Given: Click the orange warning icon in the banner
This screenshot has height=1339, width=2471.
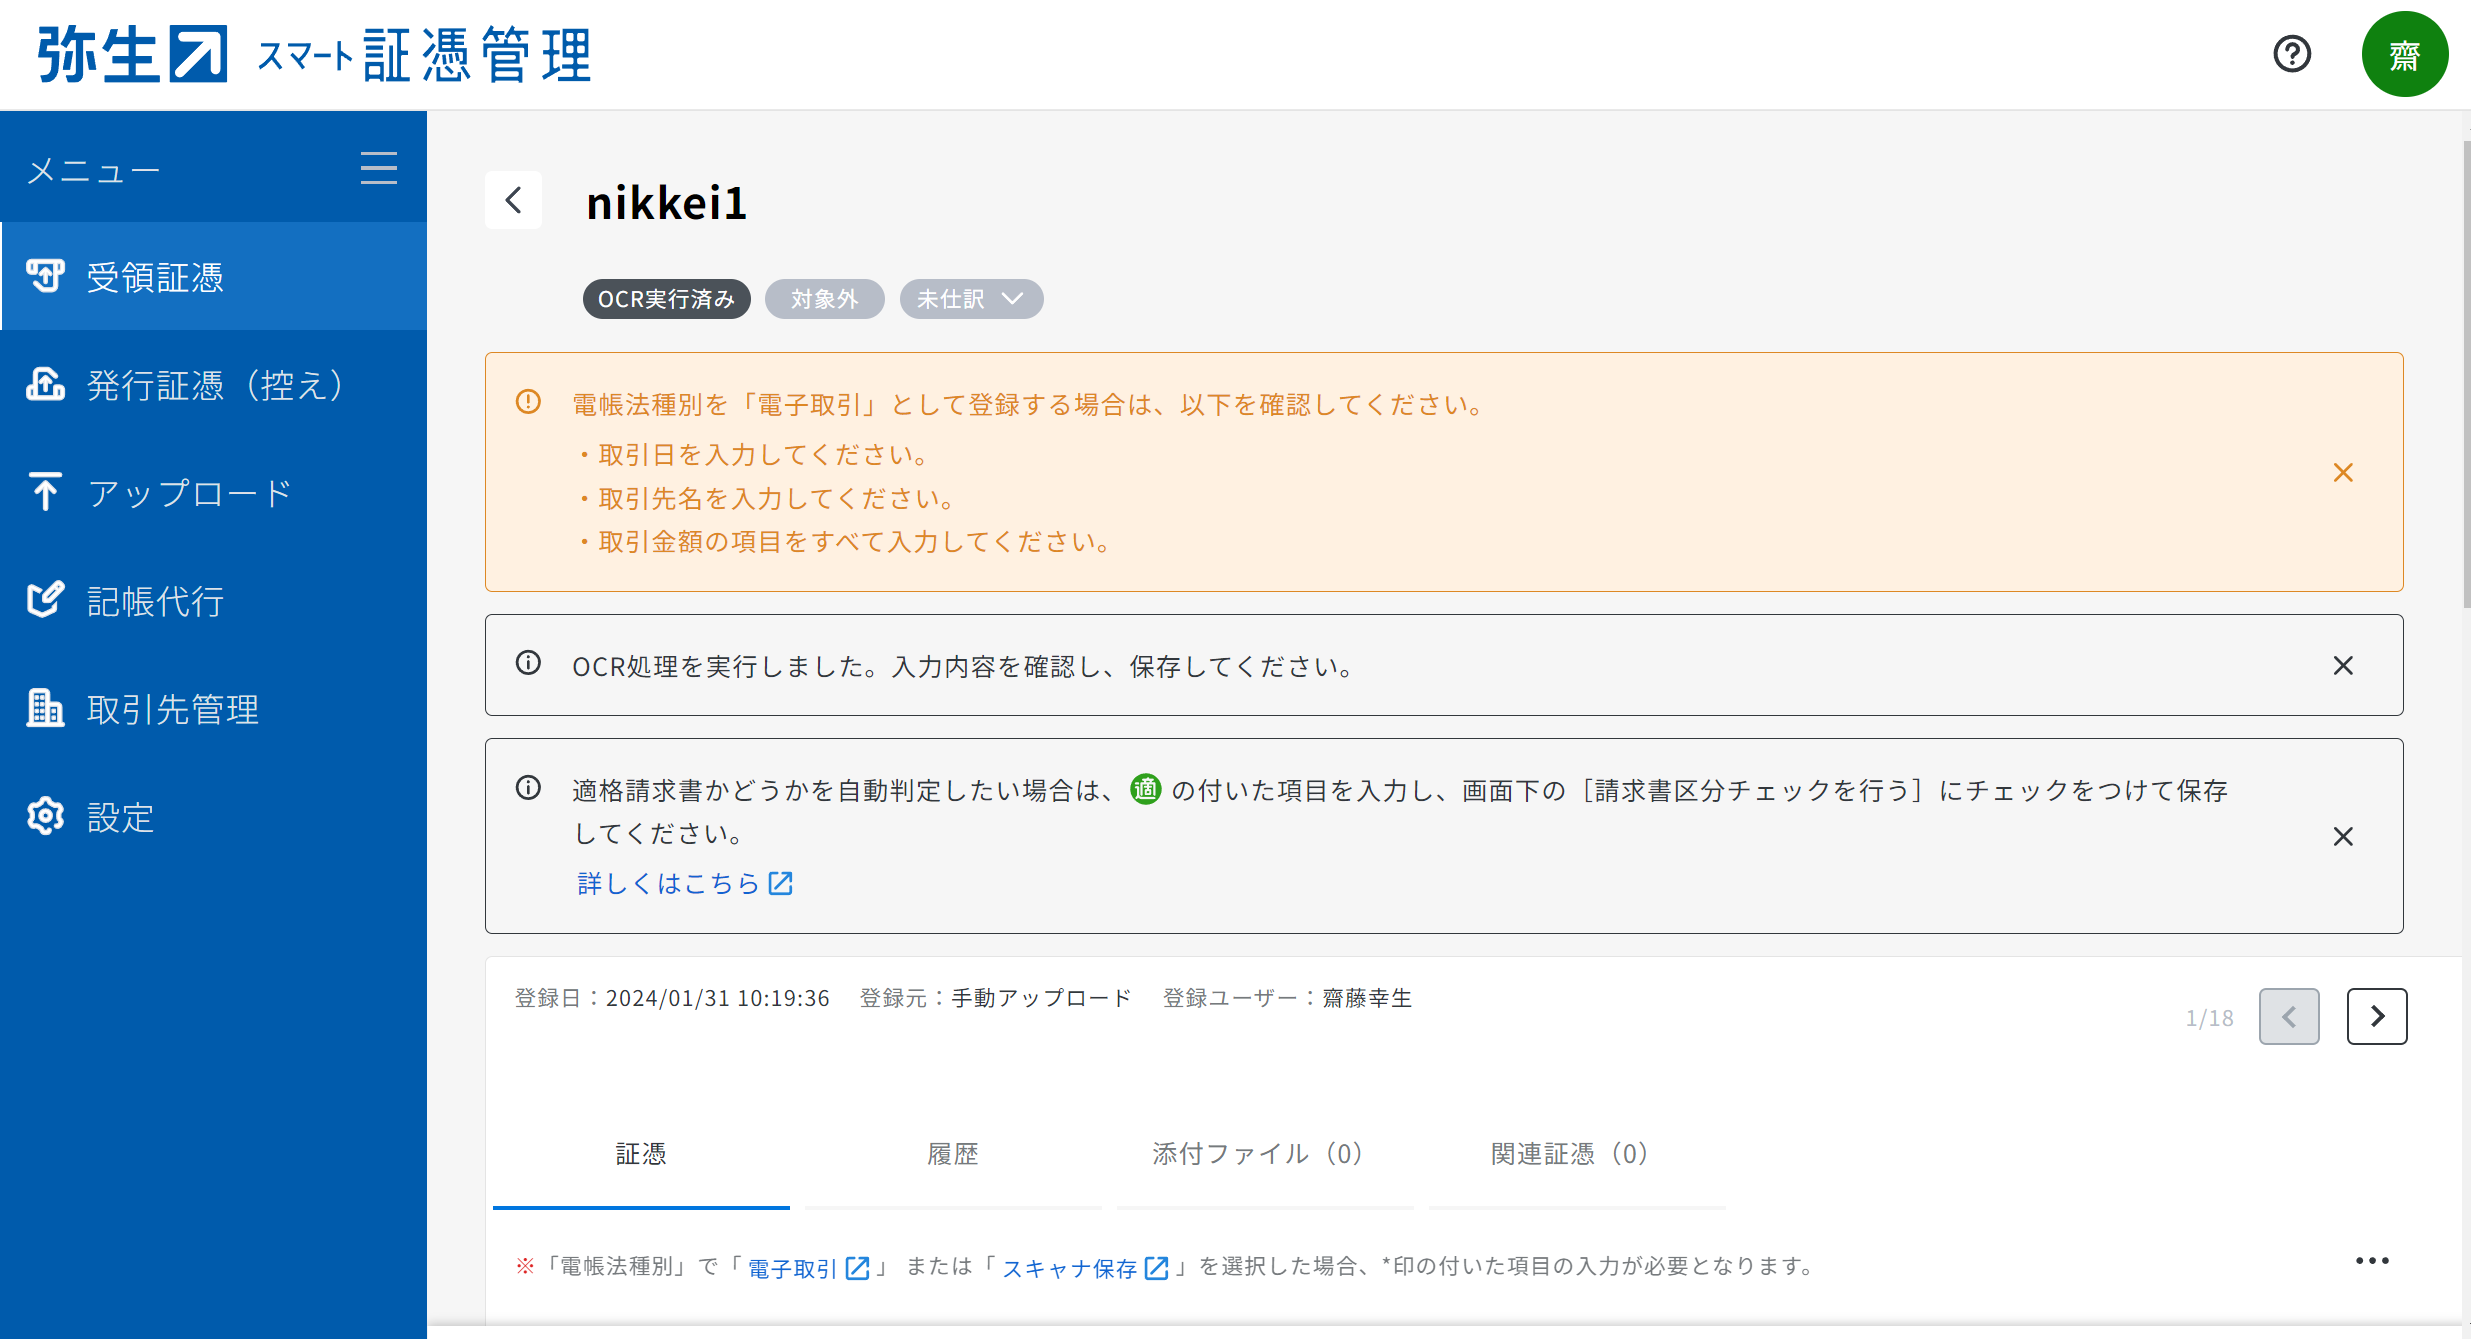Looking at the screenshot, I should (x=528, y=401).
